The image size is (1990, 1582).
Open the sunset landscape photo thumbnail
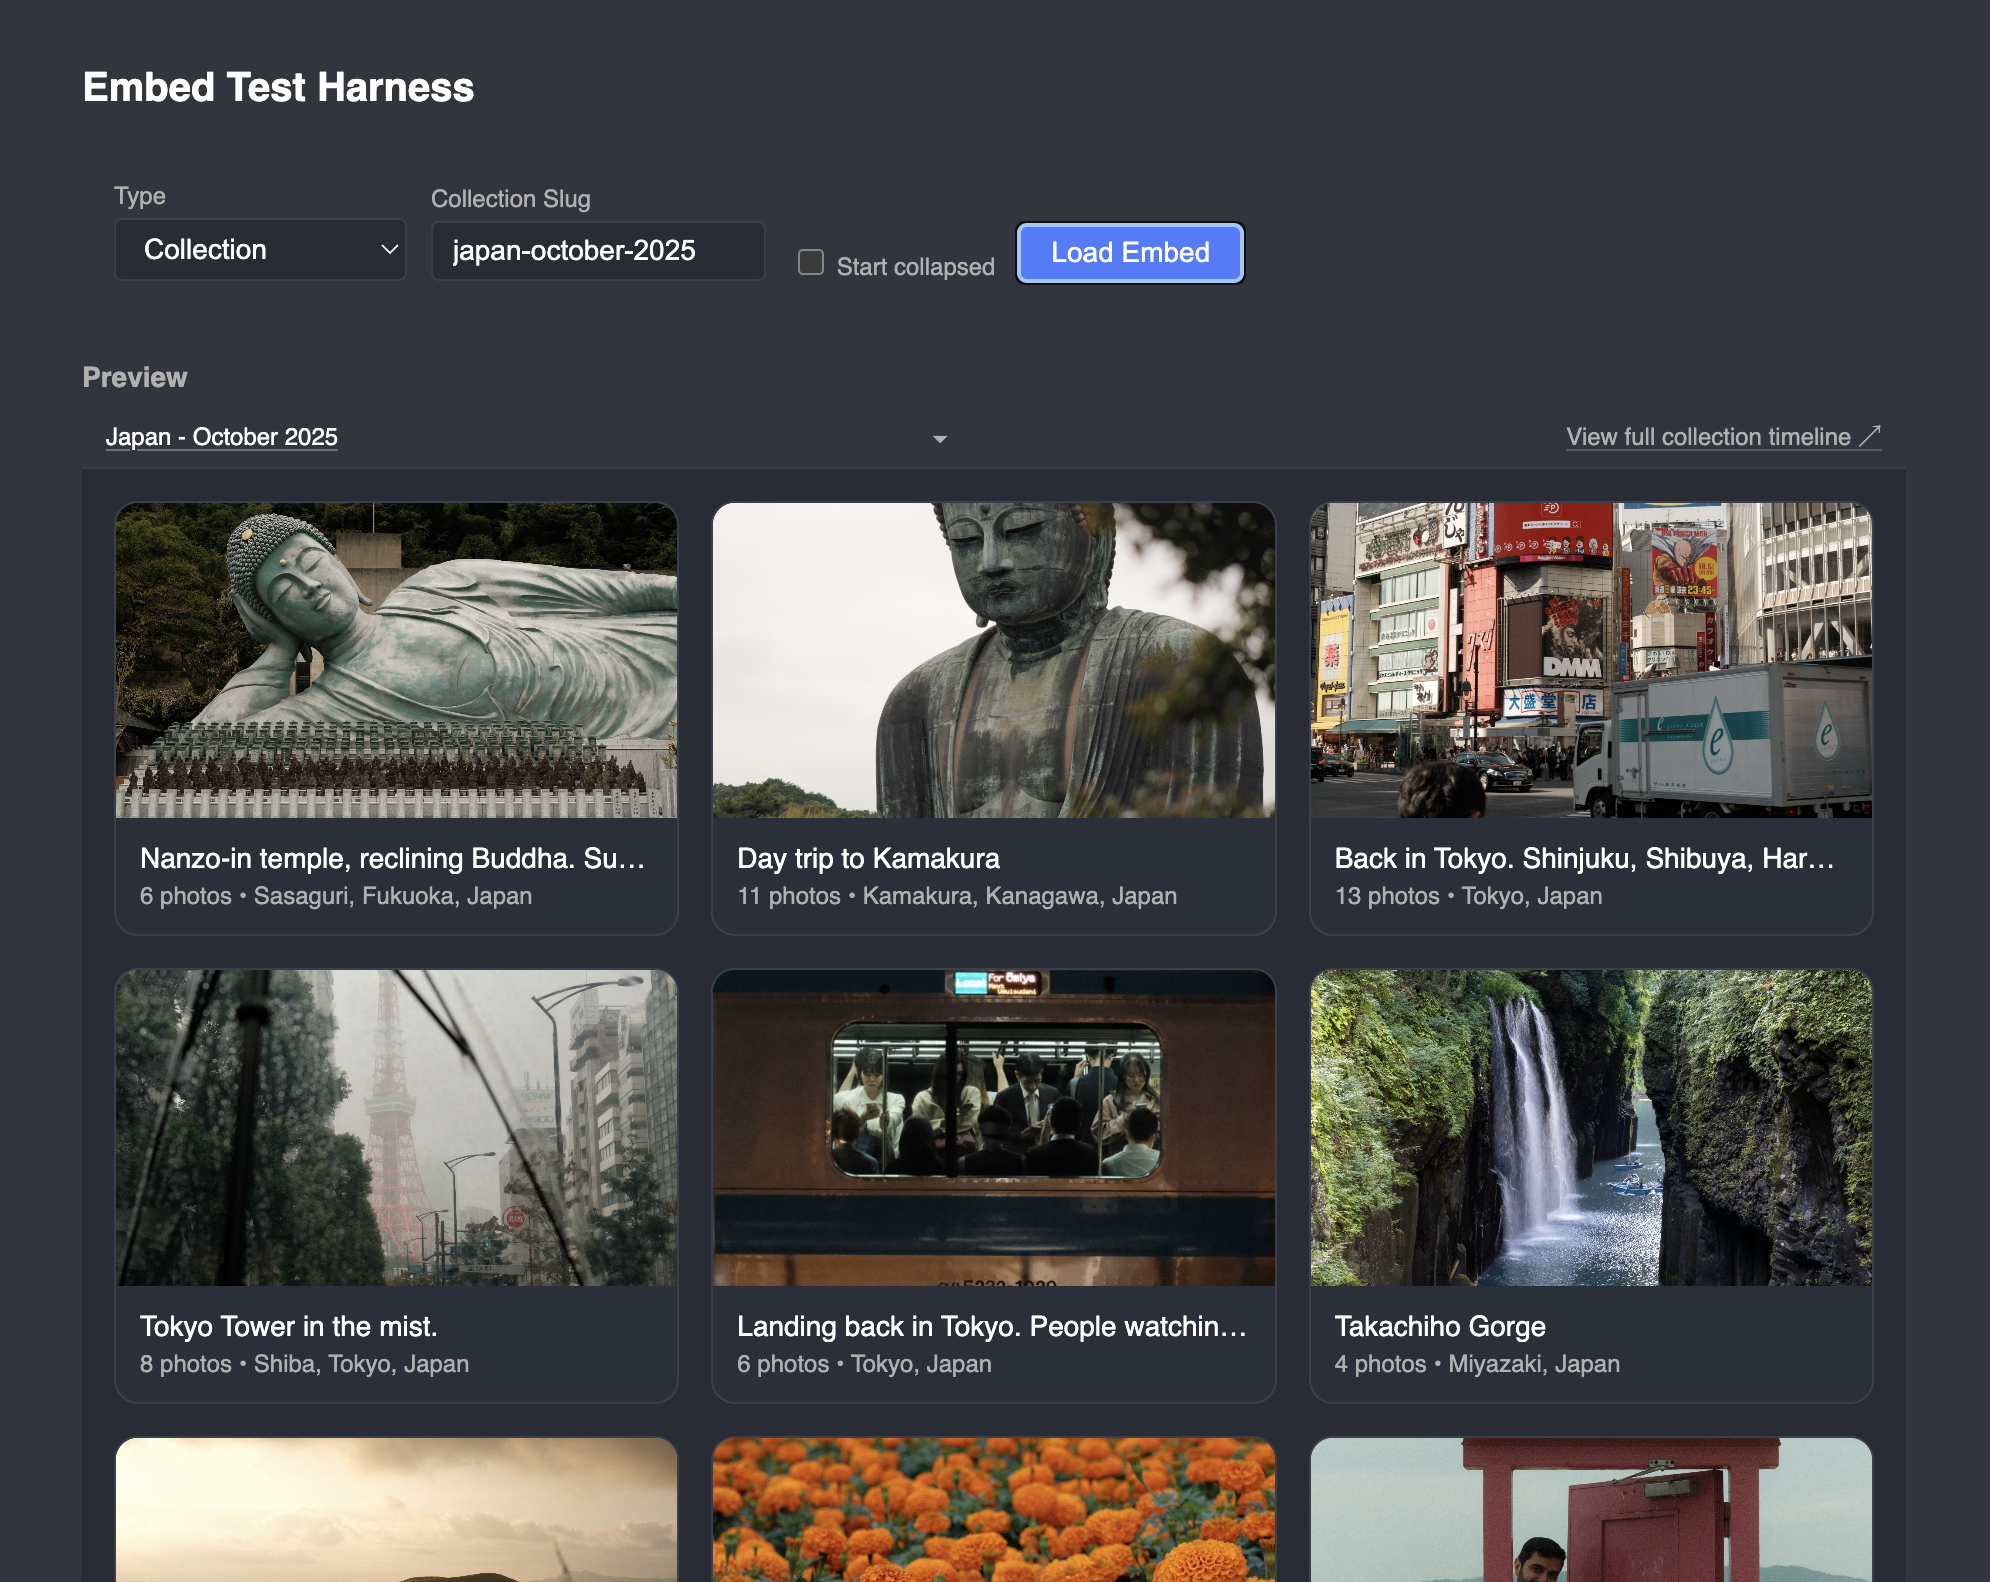[x=396, y=1510]
